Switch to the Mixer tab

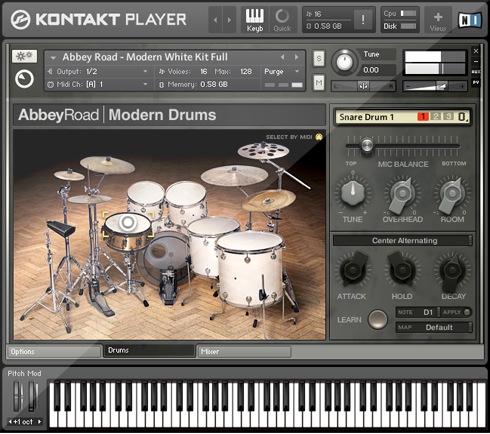pyautogui.click(x=244, y=352)
